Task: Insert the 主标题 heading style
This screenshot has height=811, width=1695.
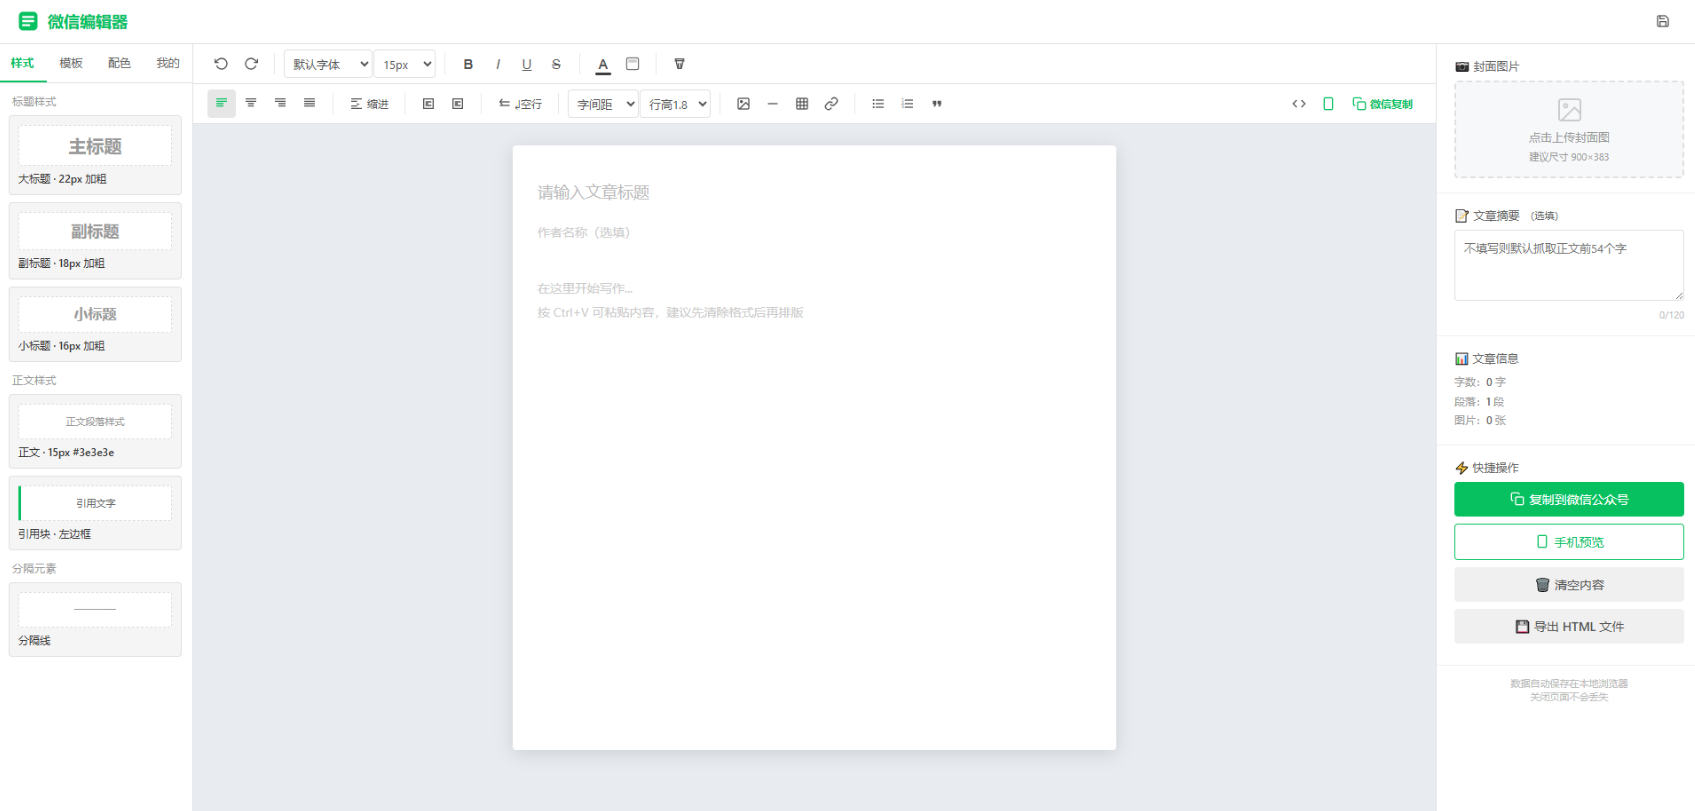Action: [95, 155]
